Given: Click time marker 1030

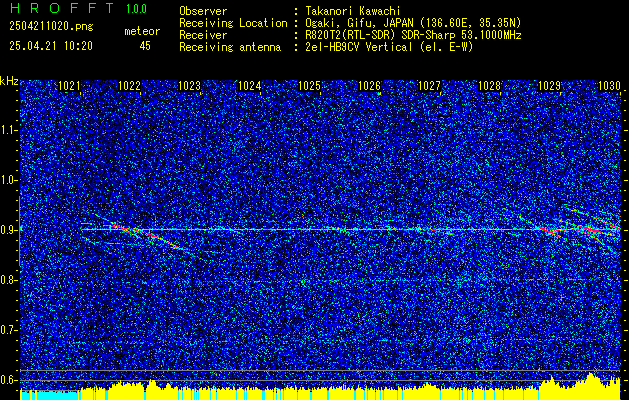Looking at the screenshot, I should pyautogui.click(x=609, y=86).
